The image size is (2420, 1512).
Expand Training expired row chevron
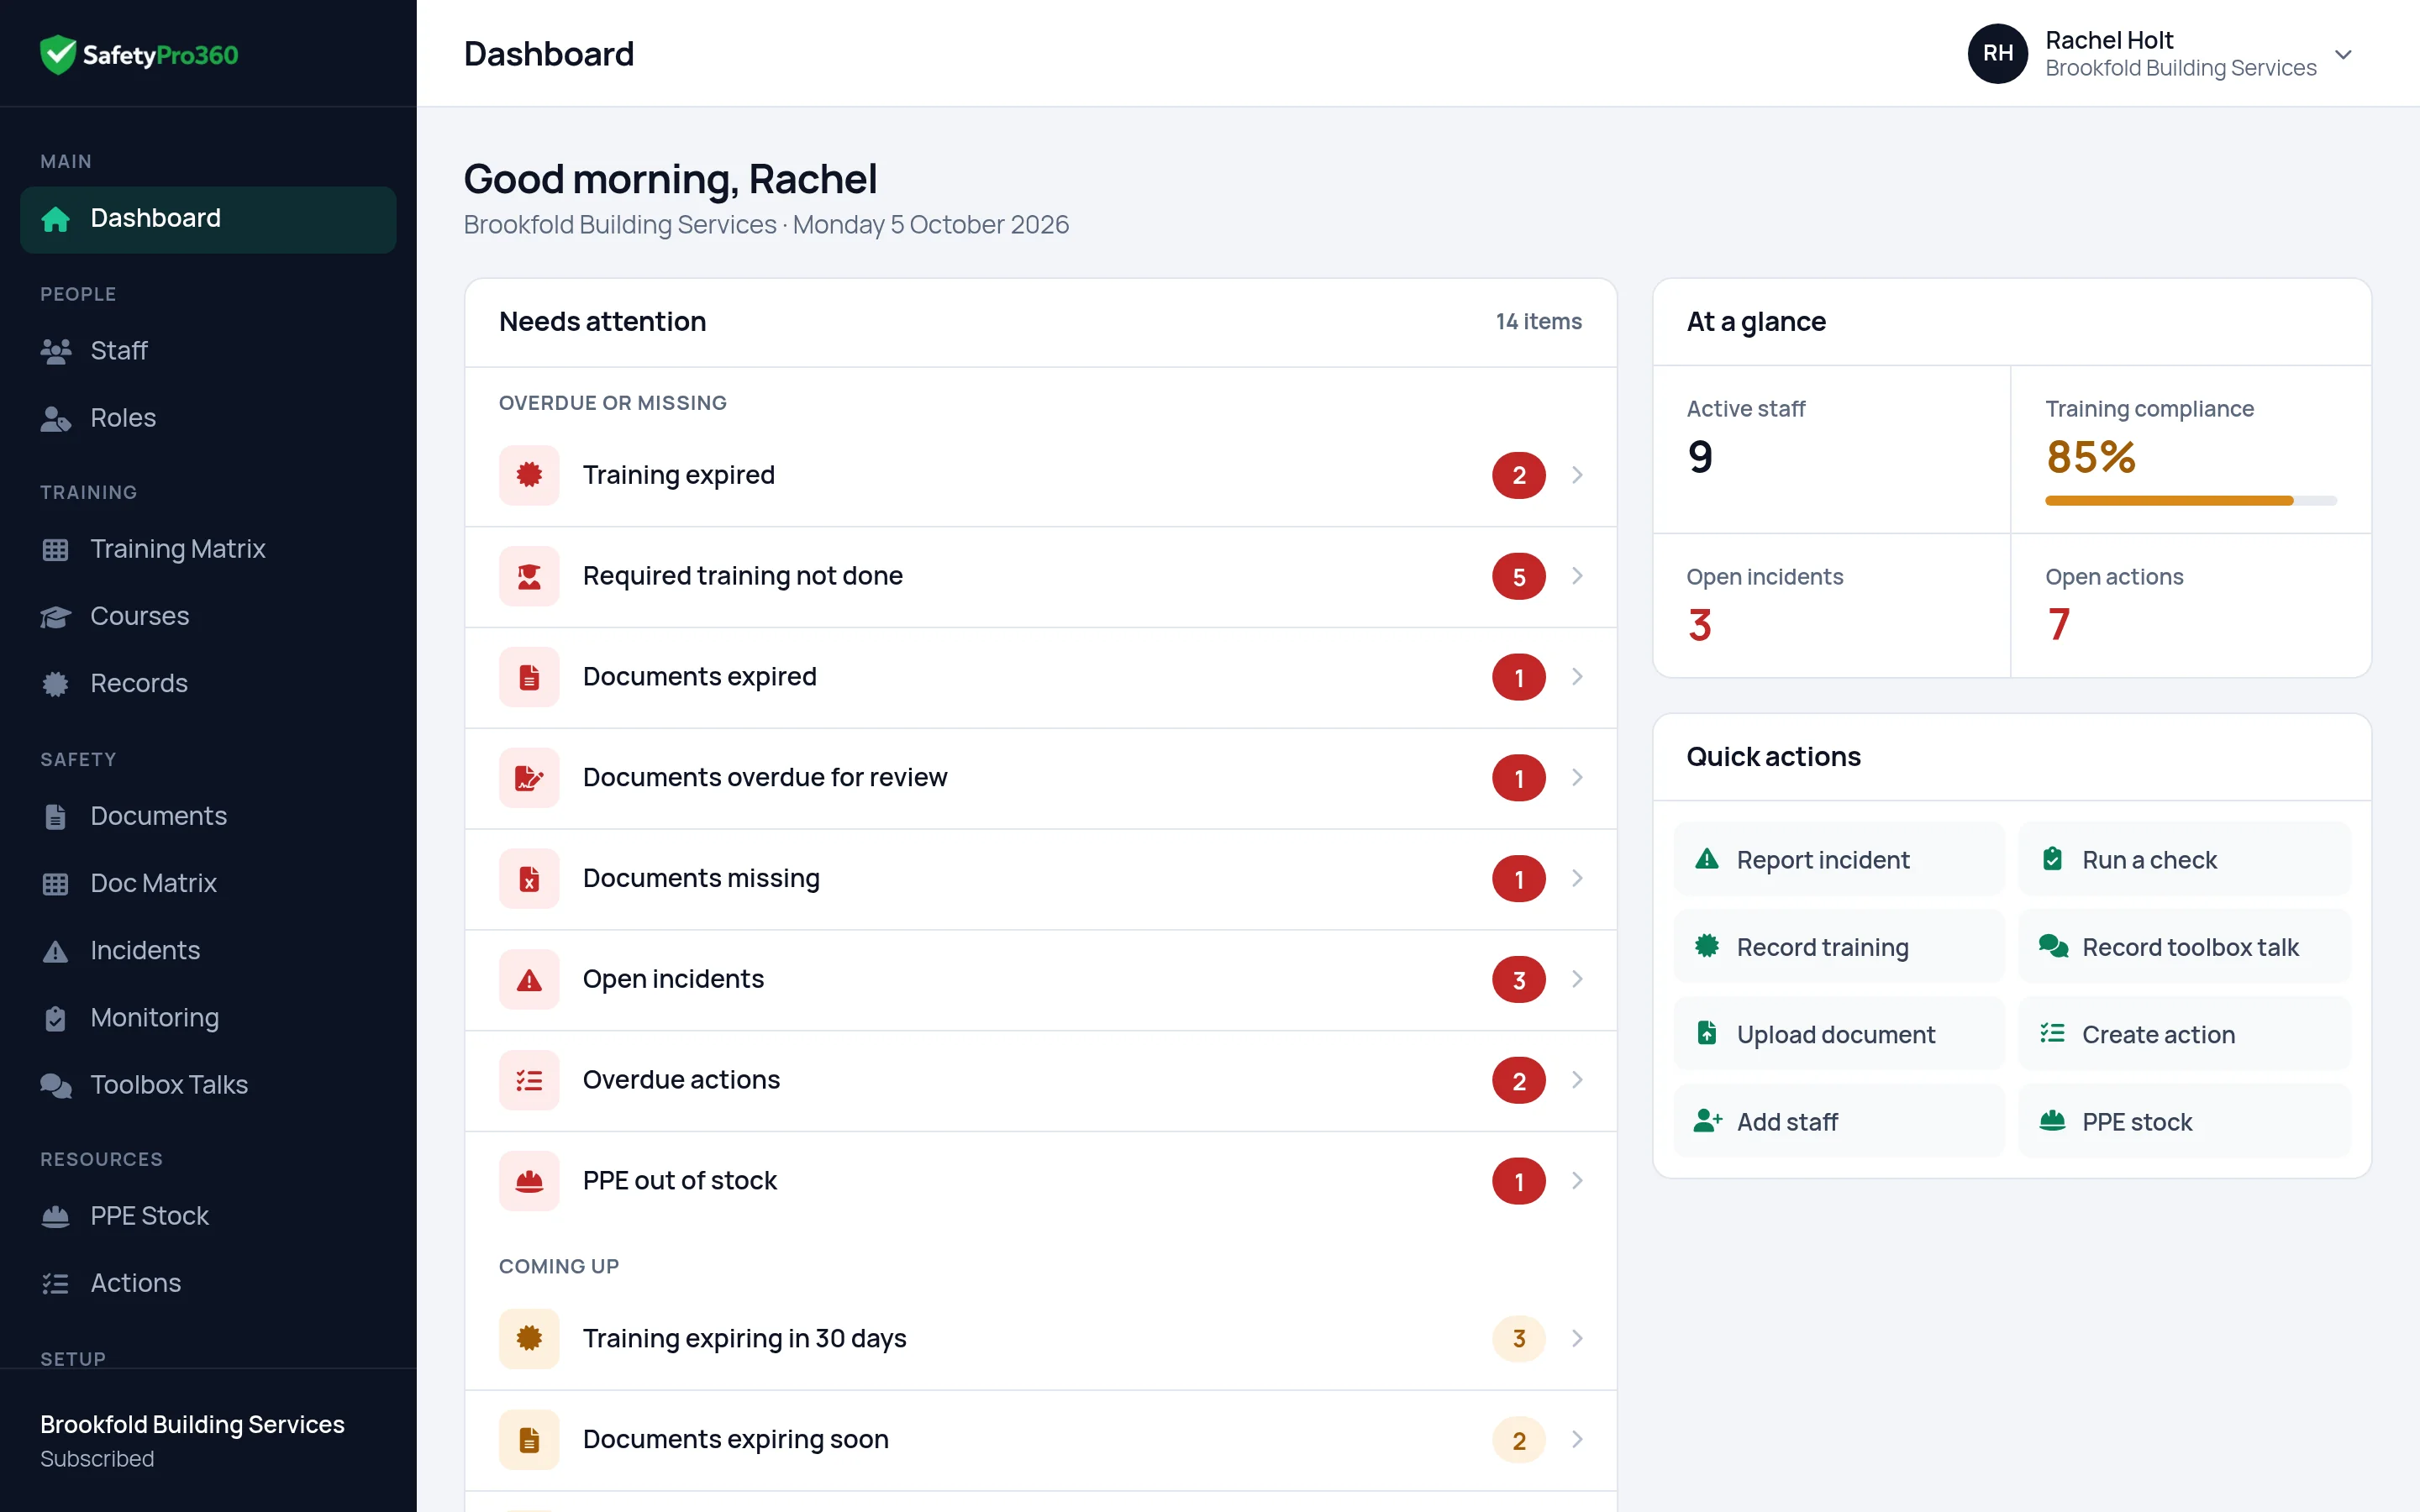pyautogui.click(x=1577, y=475)
